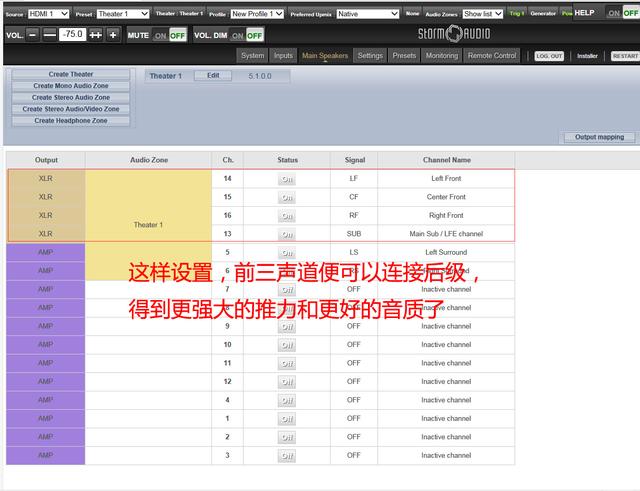640x491 pixels.
Task: Click the Main Sub / LFE channel name
Action: (x=446, y=234)
